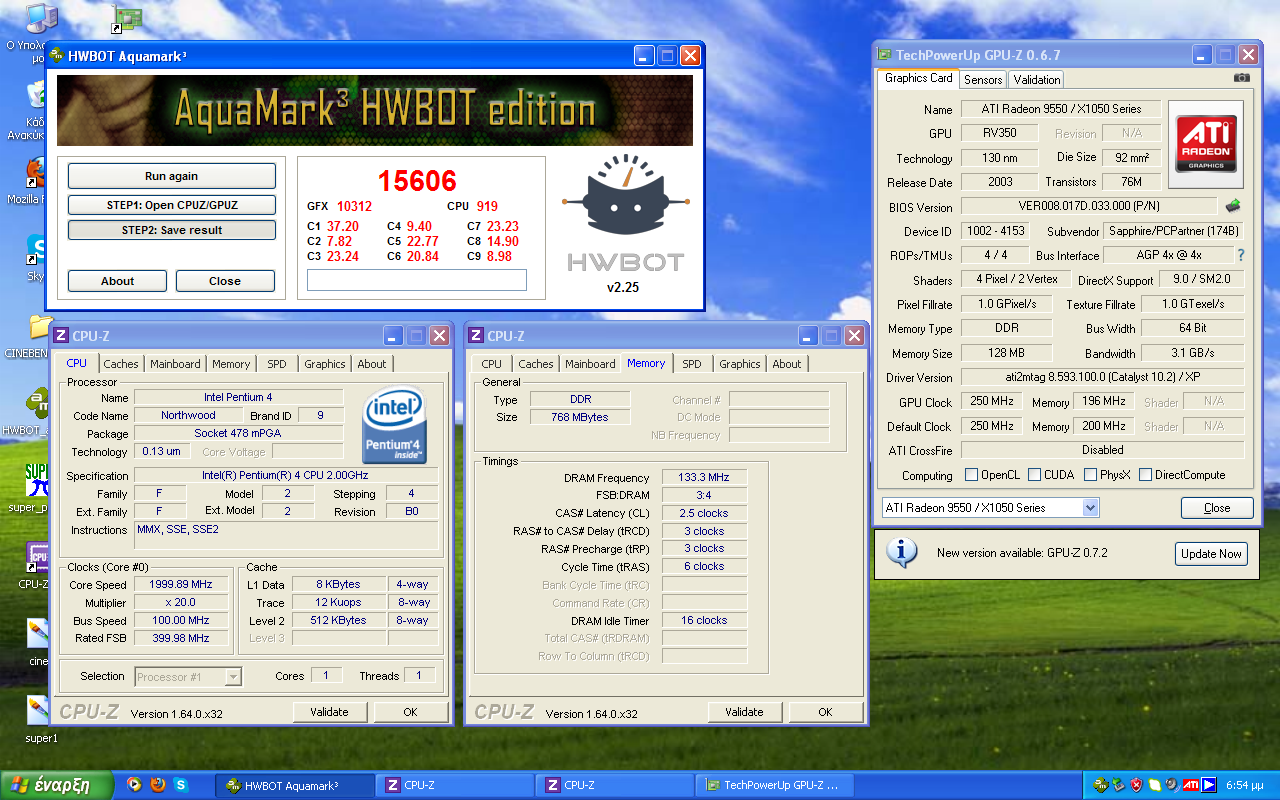This screenshot has width=1280, height=800.
Task: Open the About tab in left CPU-Z window
Action: click(x=371, y=364)
